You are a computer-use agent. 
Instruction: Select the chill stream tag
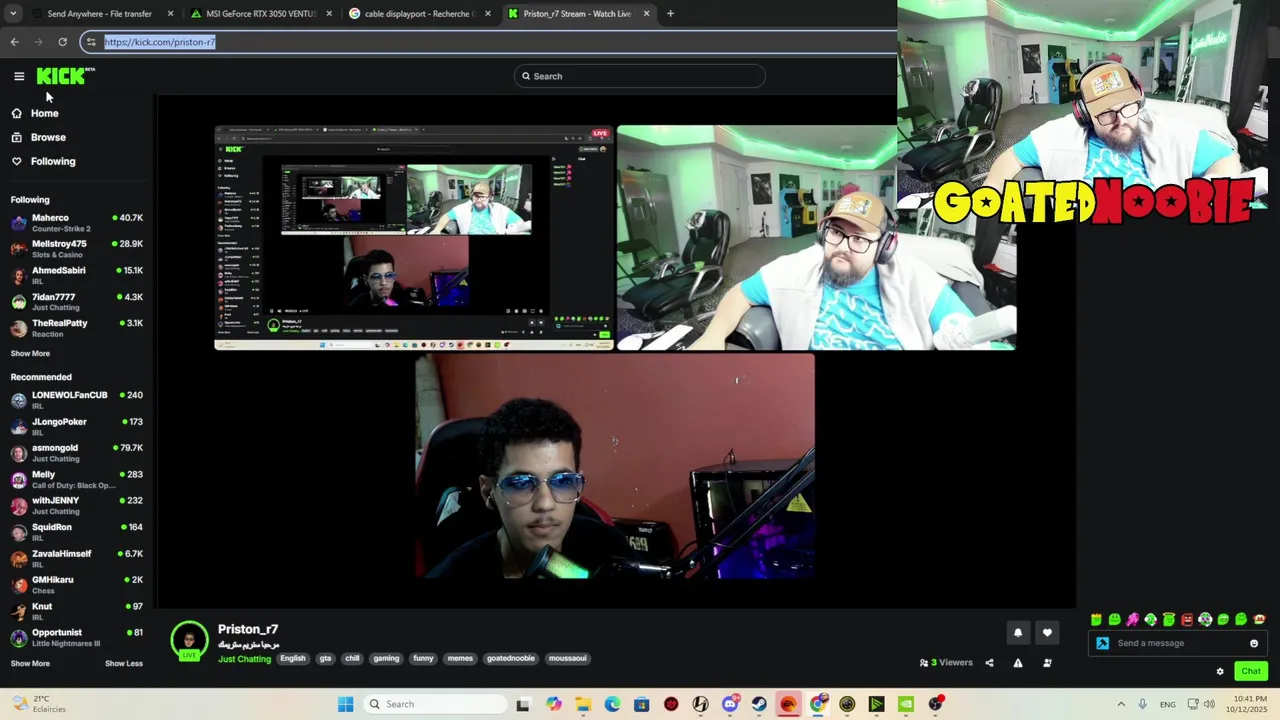point(352,658)
